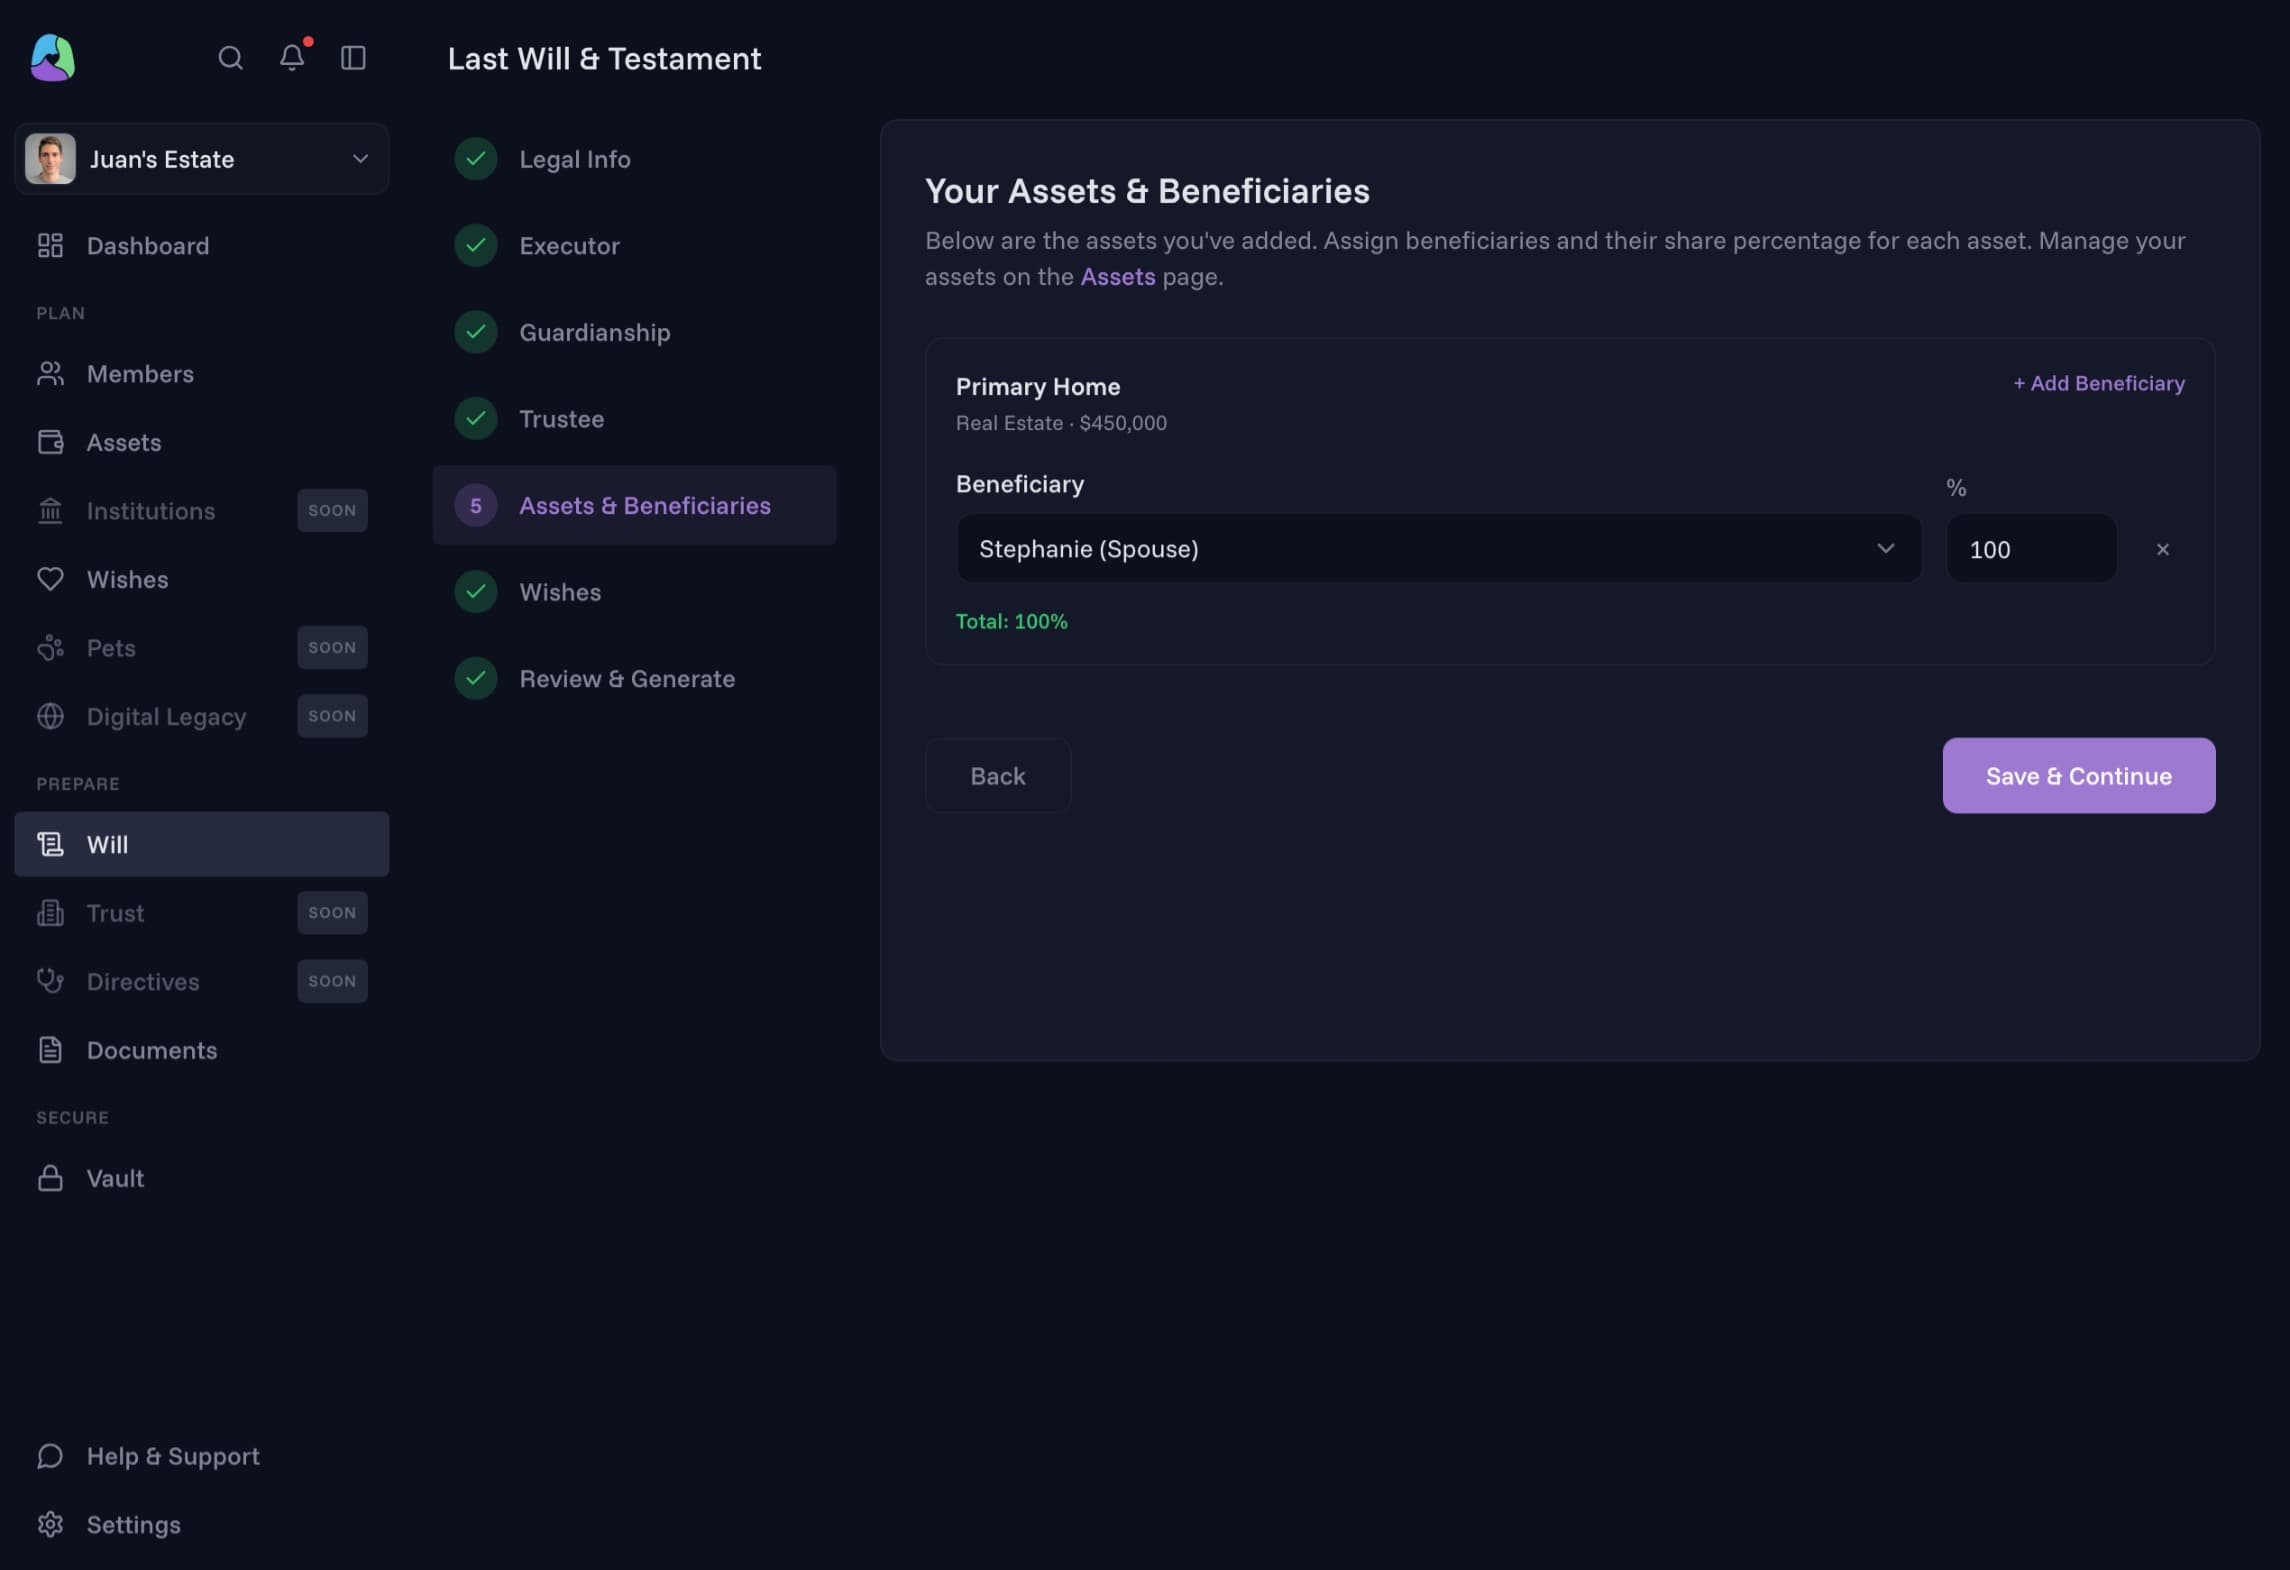Image resolution: width=2290 pixels, height=1570 pixels.
Task: Click Juan's profile avatar thumbnail
Action: click(50, 159)
